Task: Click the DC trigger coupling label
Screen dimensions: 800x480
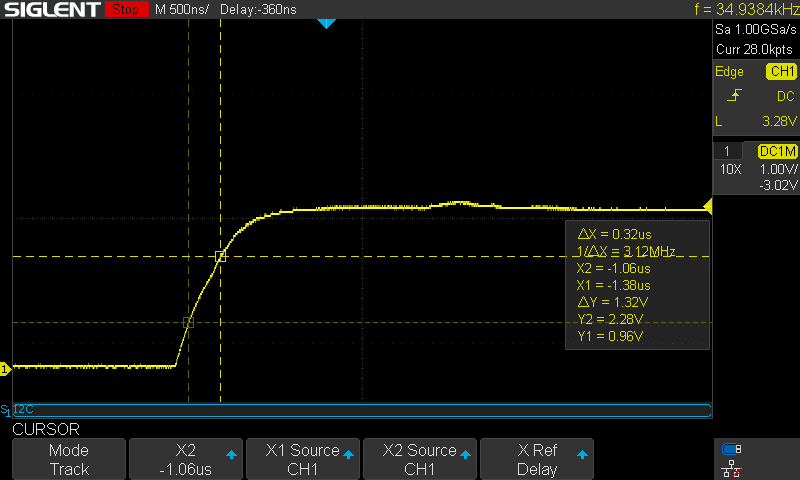Action: (786, 96)
